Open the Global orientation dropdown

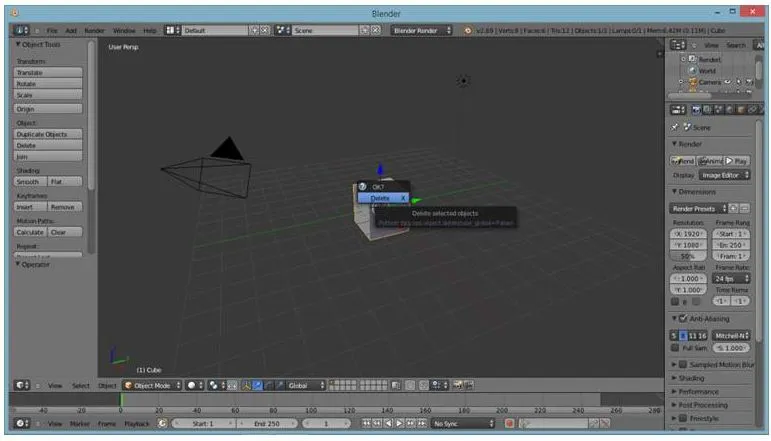coord(306,385)
